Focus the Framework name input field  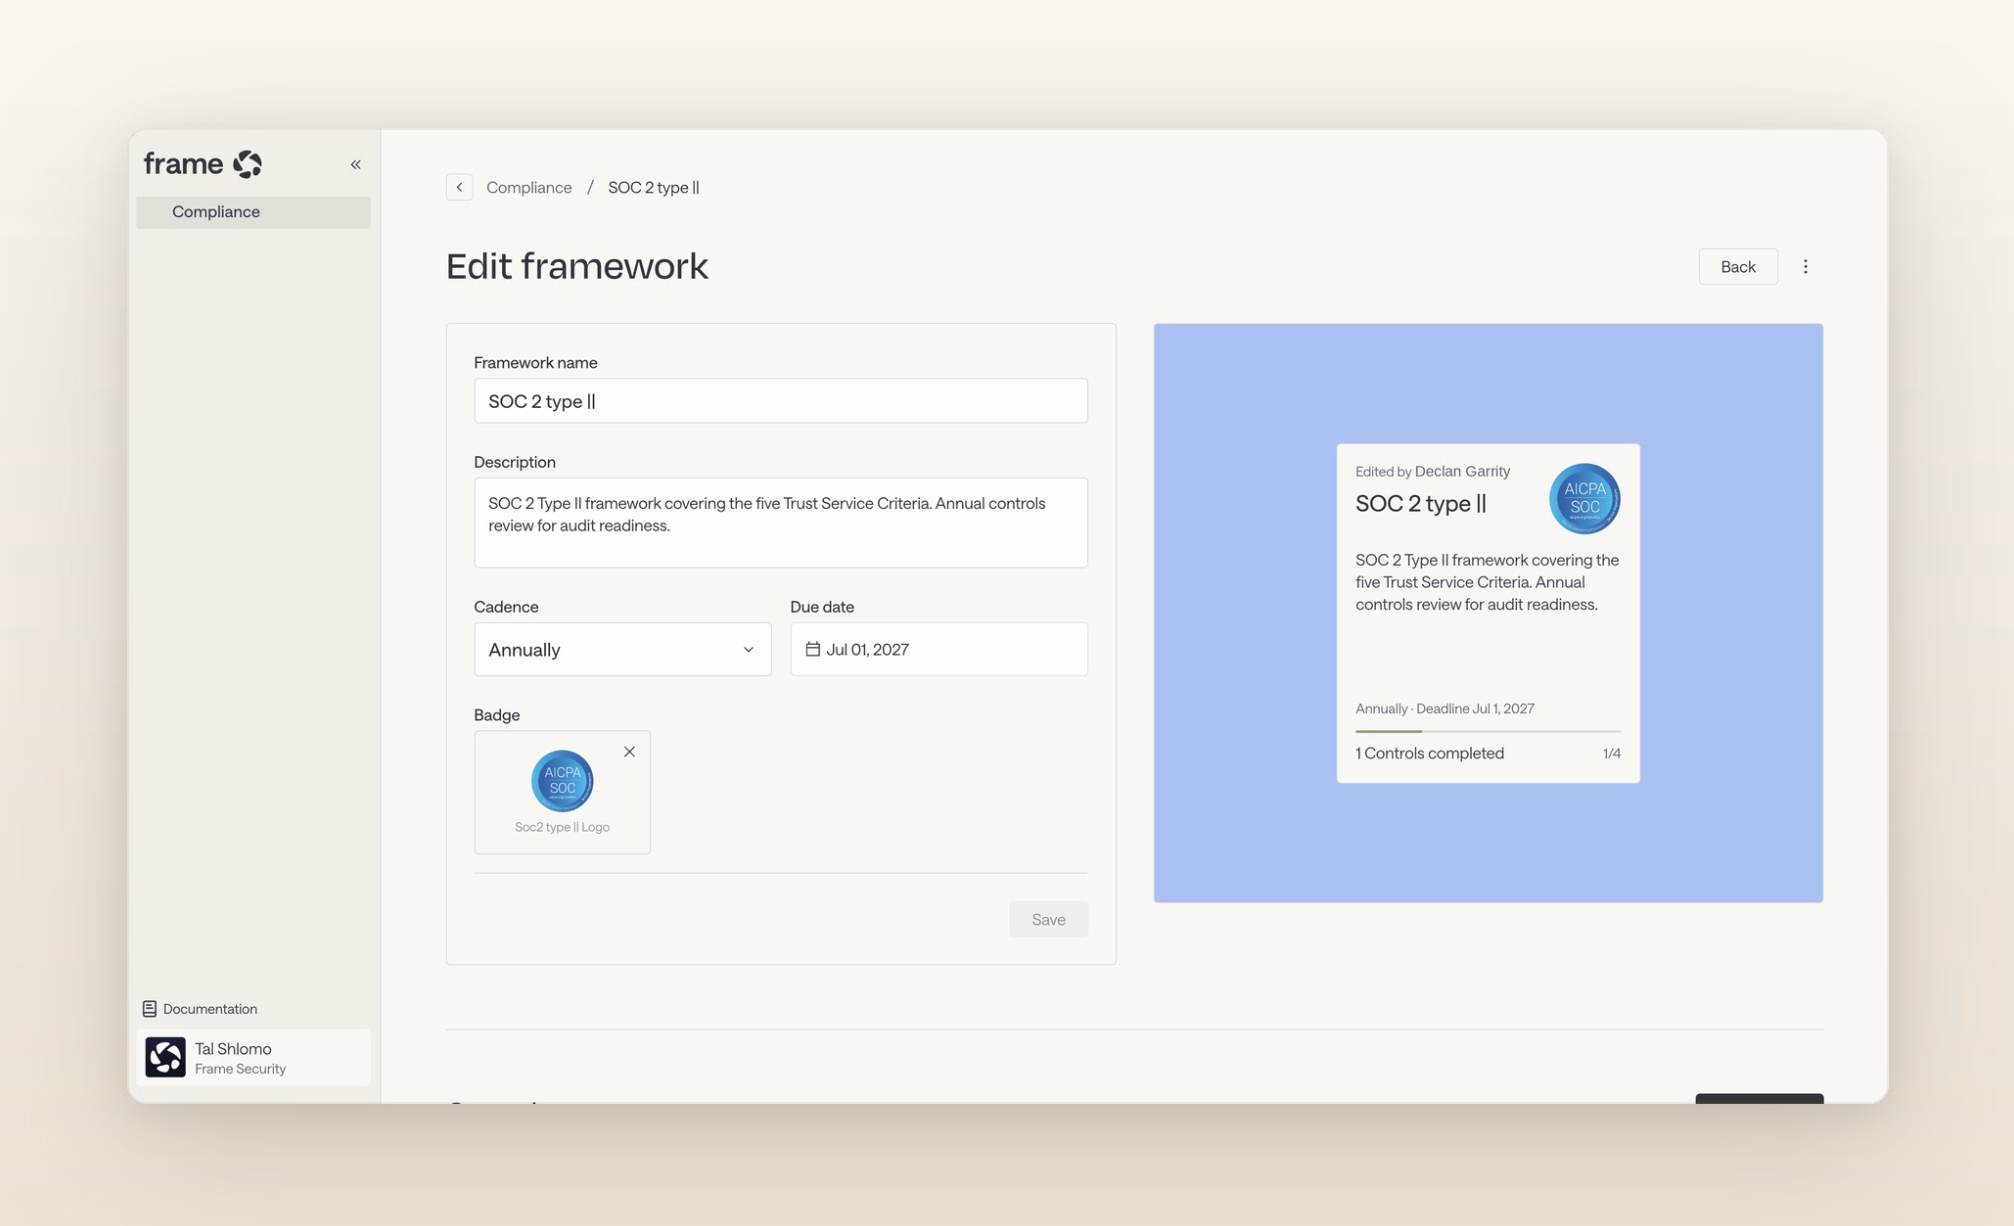(x=780, y=401)
